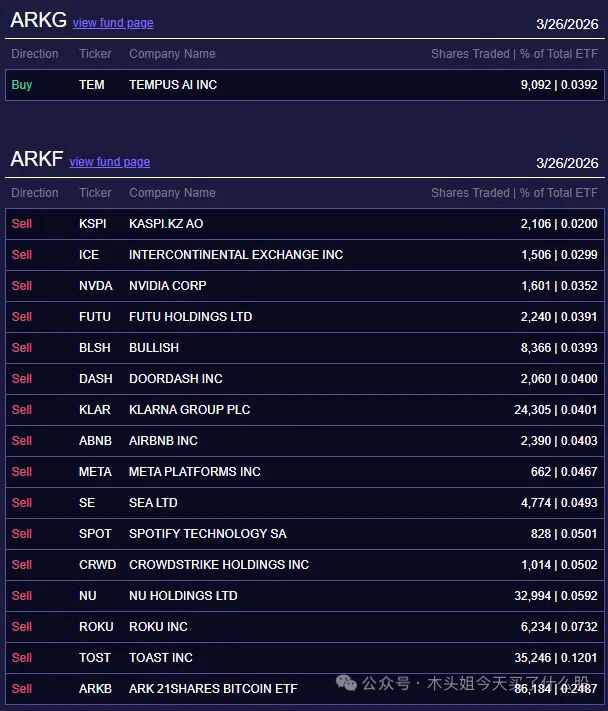Click value 8,366 | 0.0393

tap(559, 348)
